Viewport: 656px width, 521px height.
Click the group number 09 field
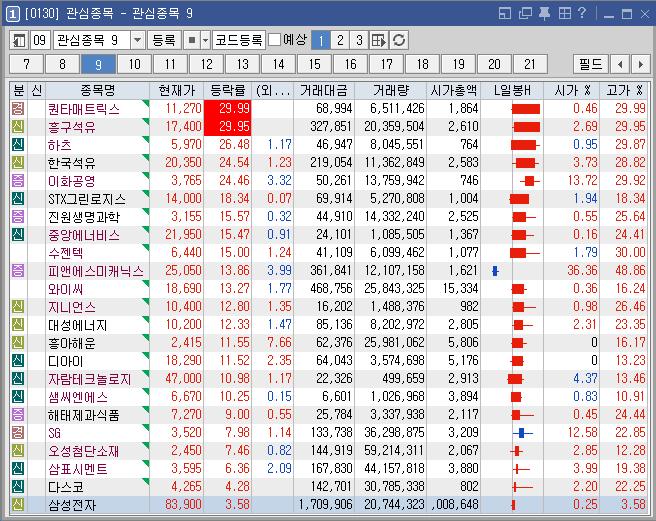pos(40,40)
